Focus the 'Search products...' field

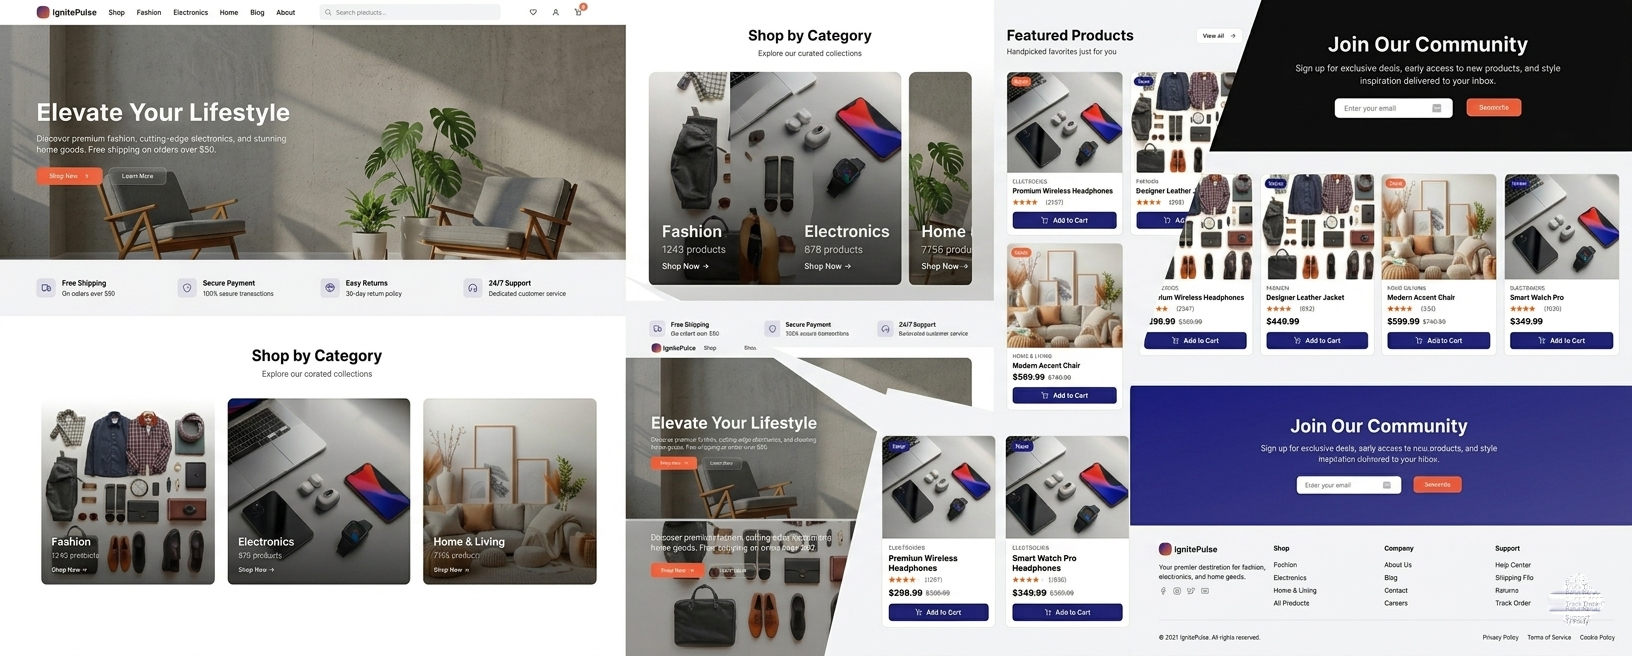(x=410, y=12)
